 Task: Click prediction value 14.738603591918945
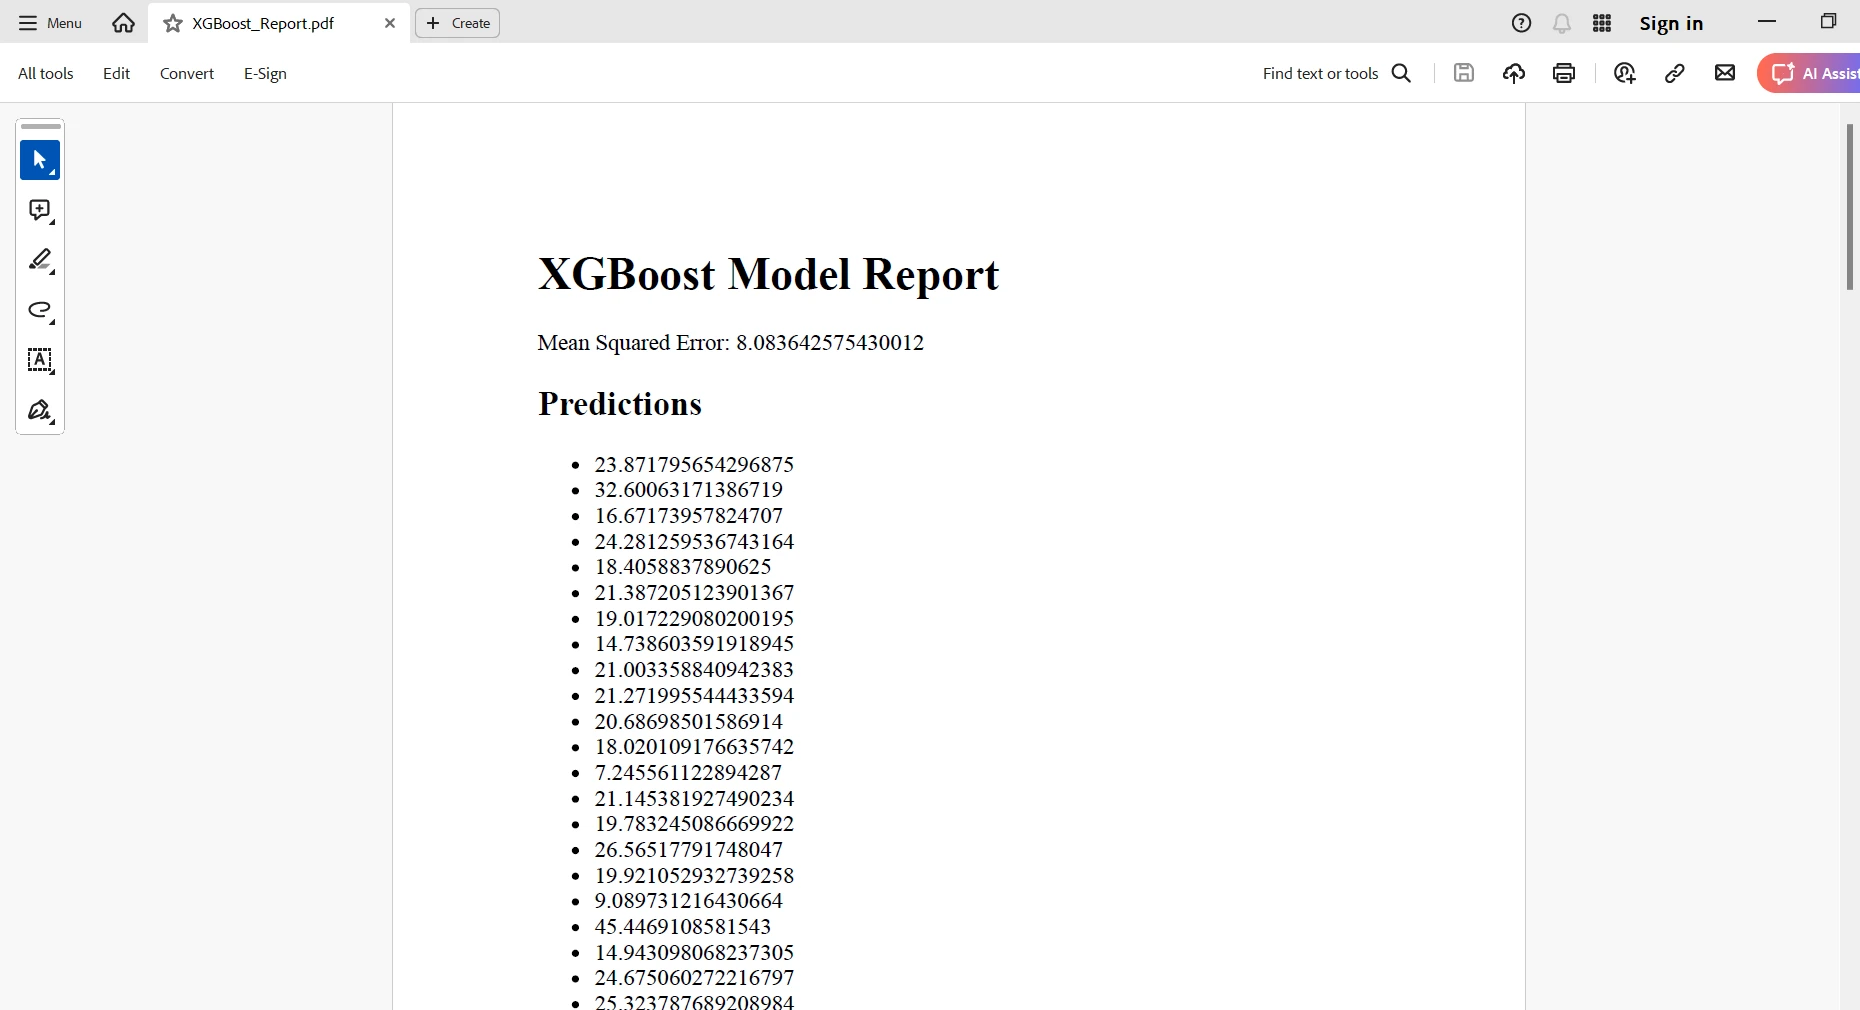[x=694, y=644]
